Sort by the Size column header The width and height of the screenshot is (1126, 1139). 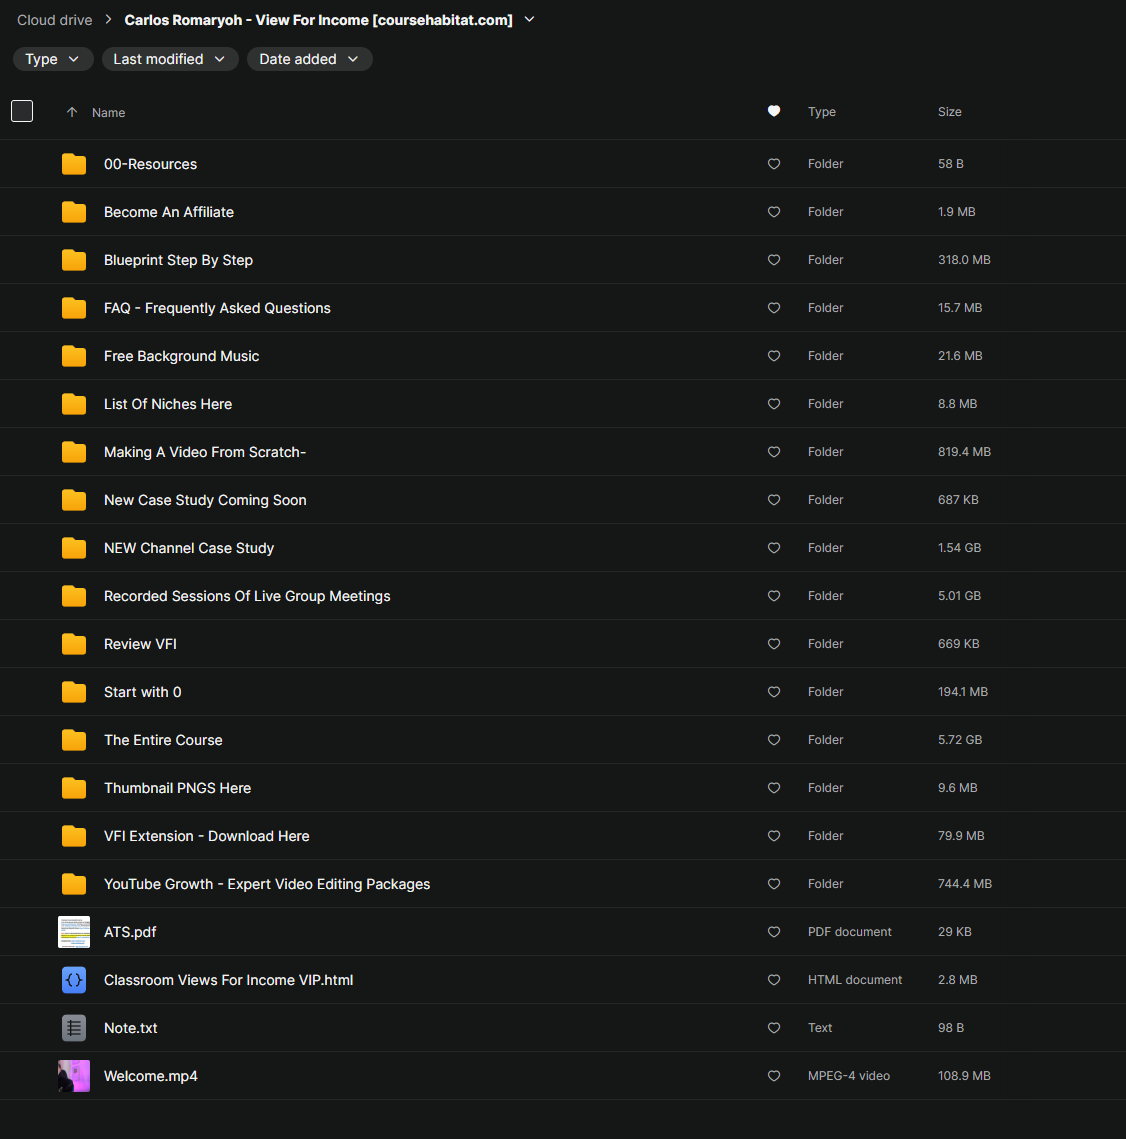click(x=949, y=112)
